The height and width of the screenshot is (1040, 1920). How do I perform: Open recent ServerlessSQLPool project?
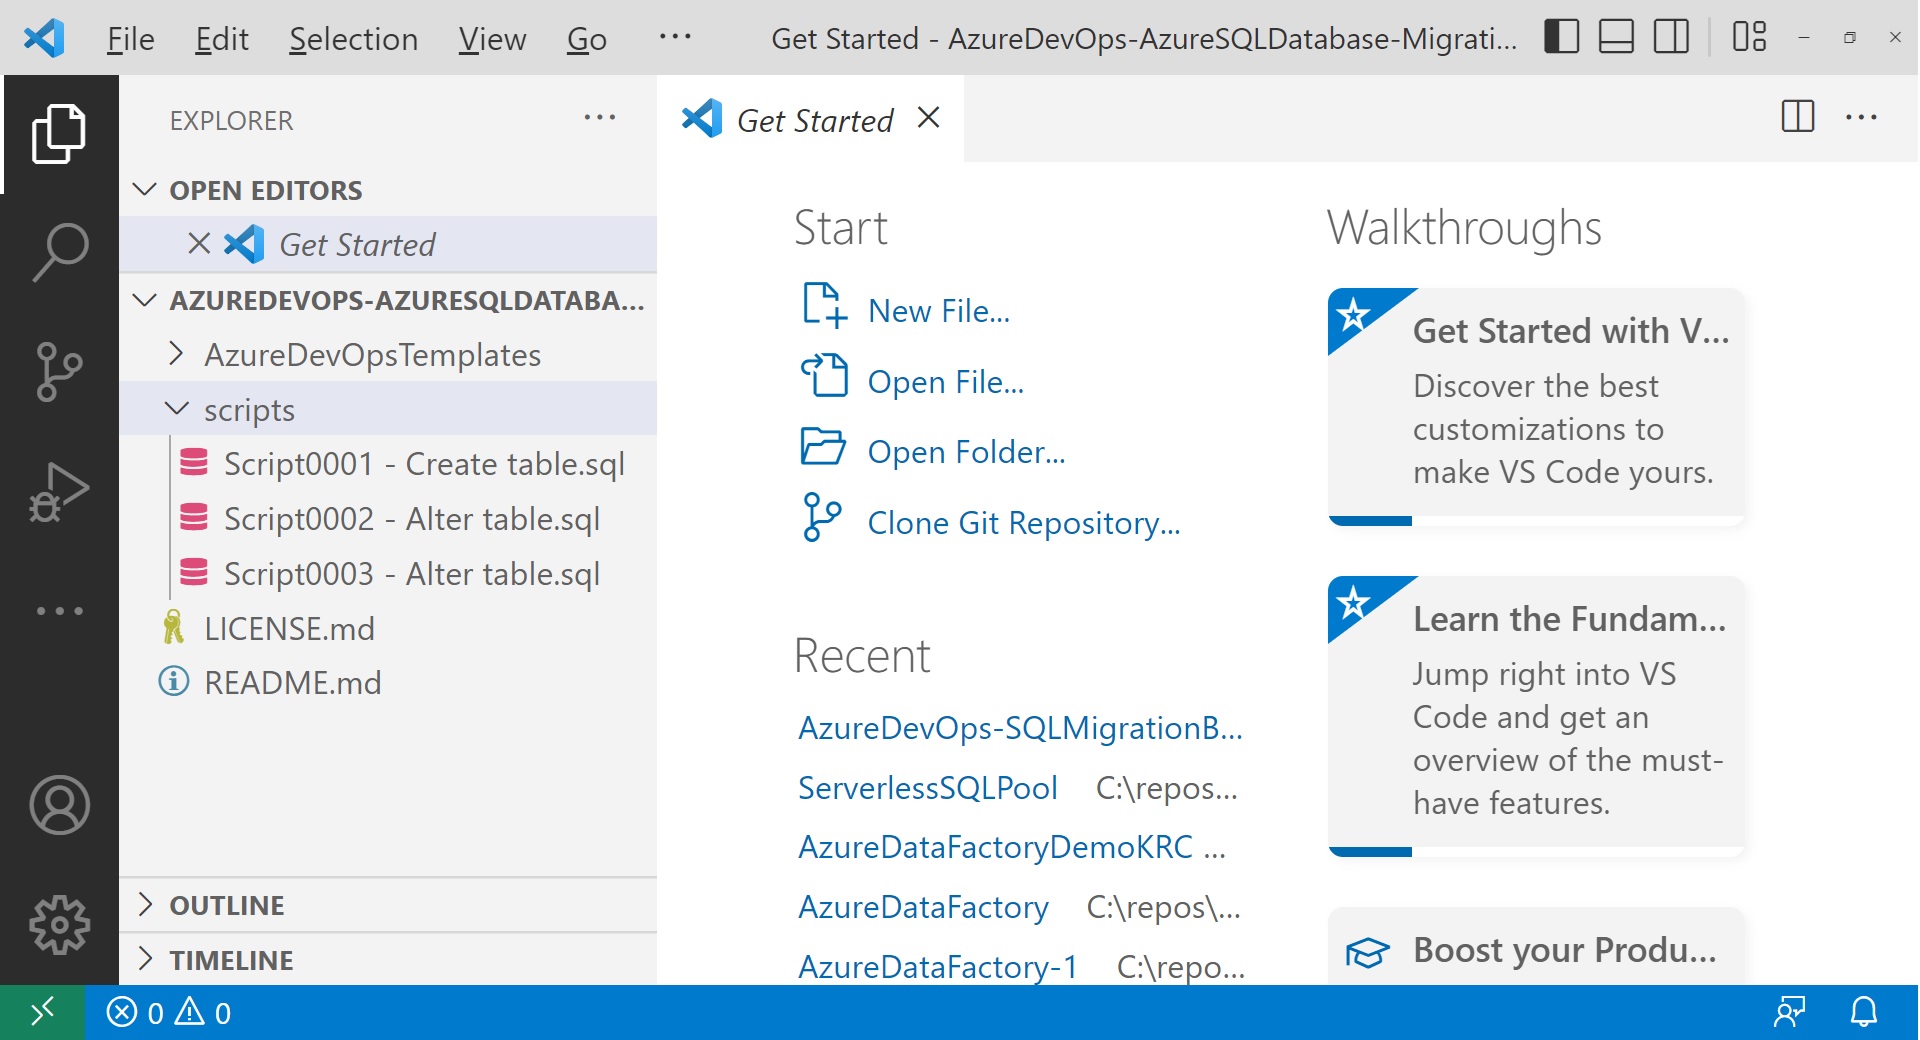pyautogui.click(x=927, y=788)
